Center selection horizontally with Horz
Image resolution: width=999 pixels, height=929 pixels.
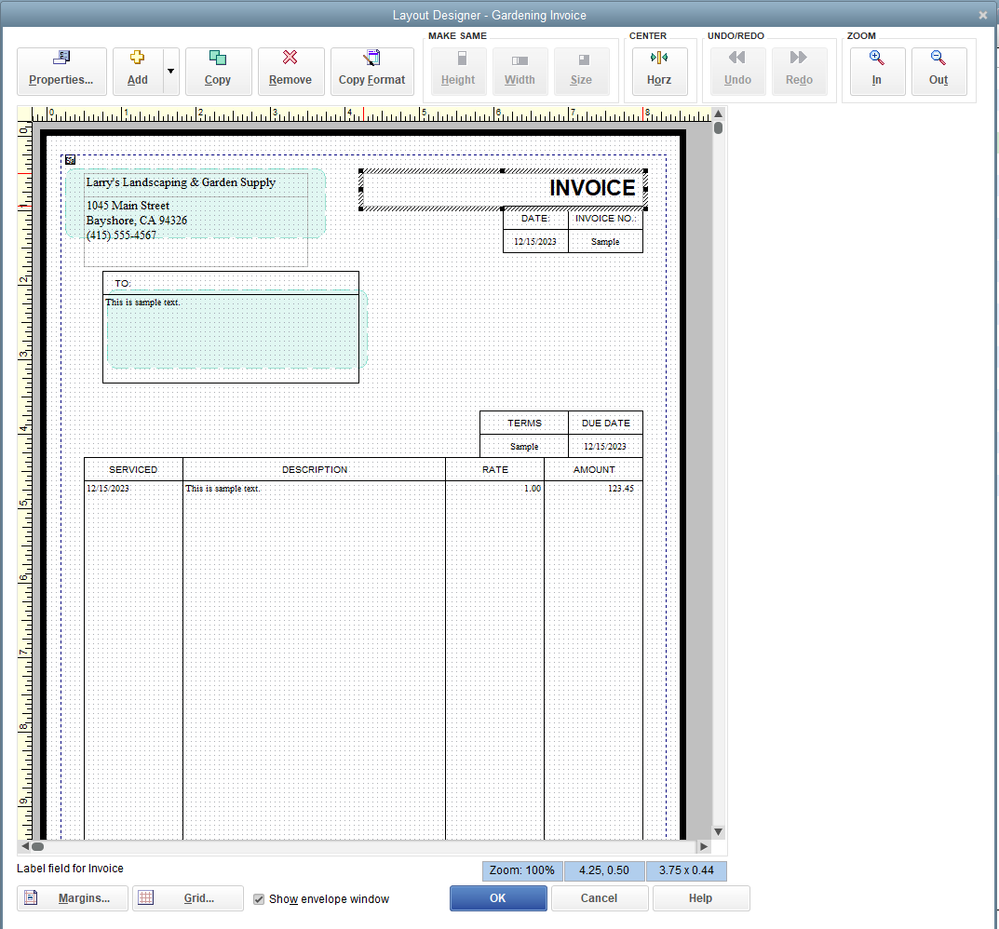click(x=658, y=71)
